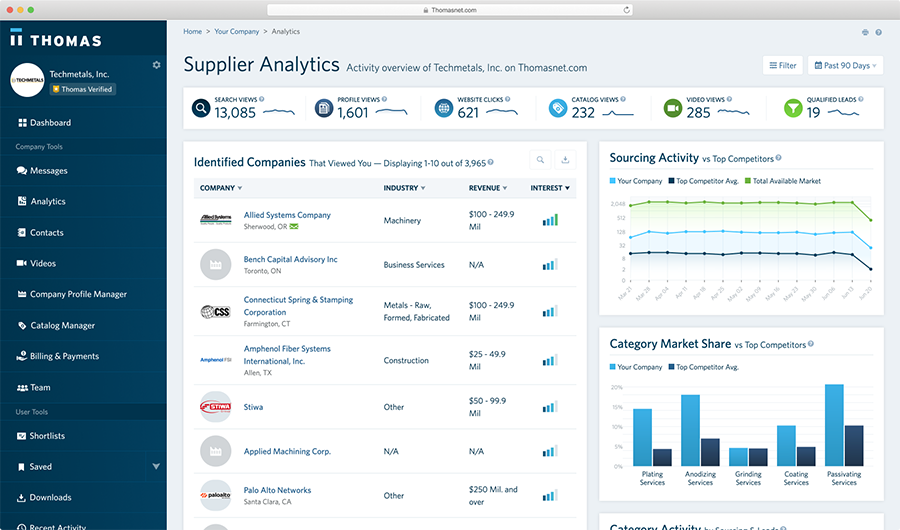Click the Catalog Views tag icon
Viewport: 900px width, 530px height.
tap(558, 107)
